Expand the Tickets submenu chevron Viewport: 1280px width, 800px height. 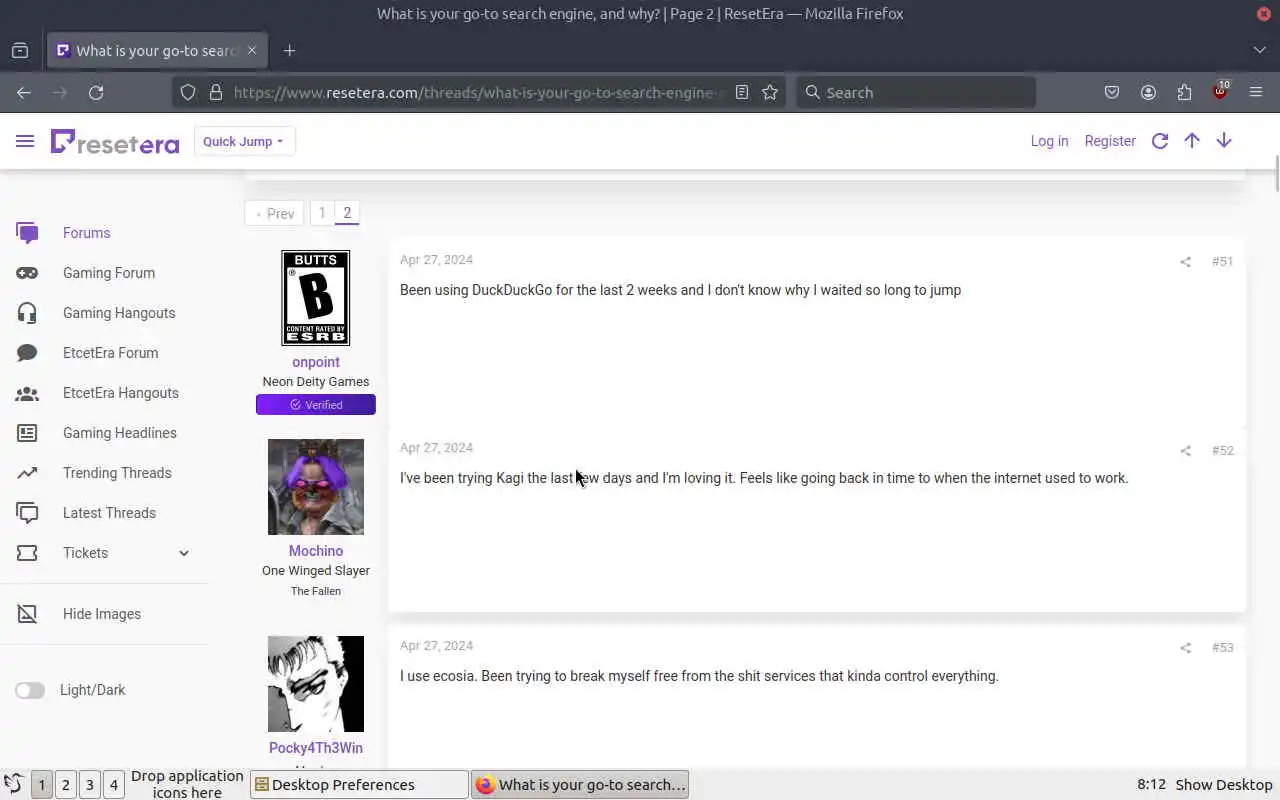[184, 553]
